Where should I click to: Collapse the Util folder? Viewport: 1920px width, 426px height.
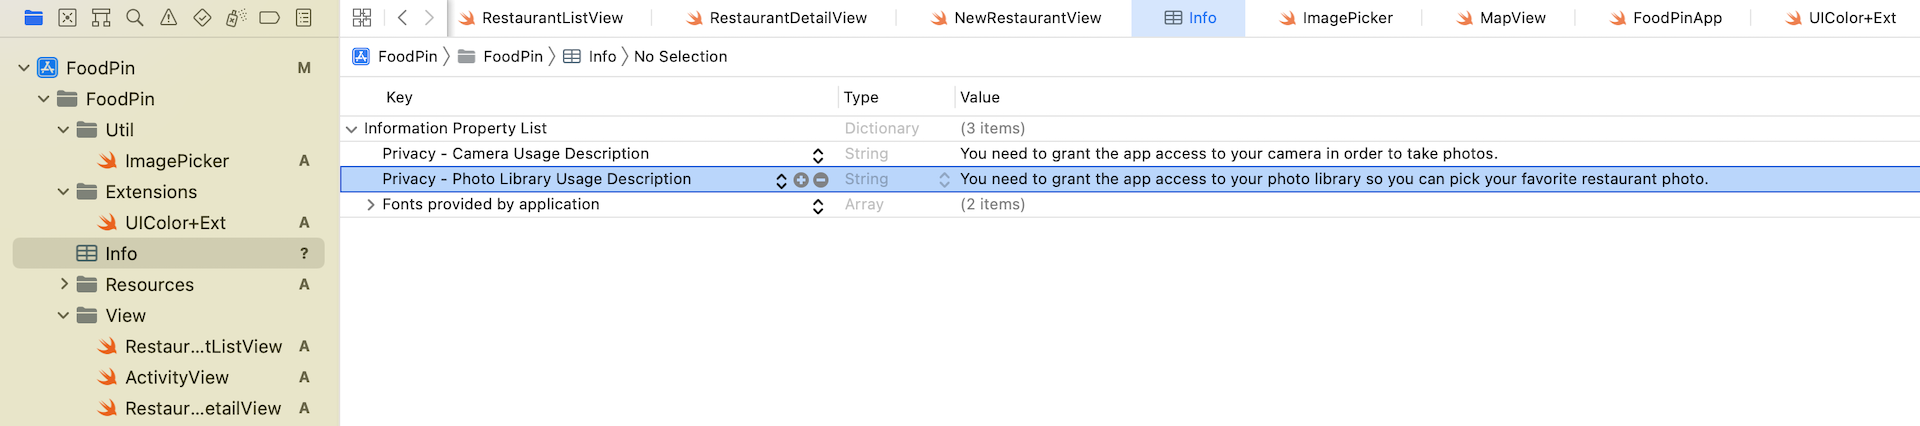(x=64, y=130)
